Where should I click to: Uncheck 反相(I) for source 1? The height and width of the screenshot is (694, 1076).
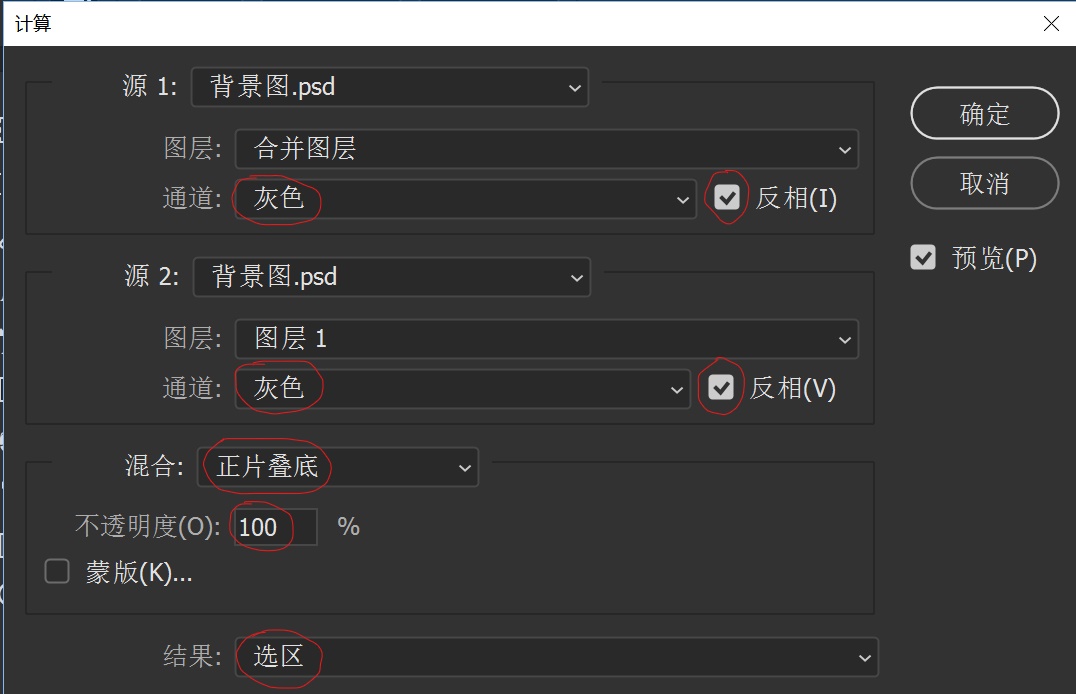click(x=727, y=198)
